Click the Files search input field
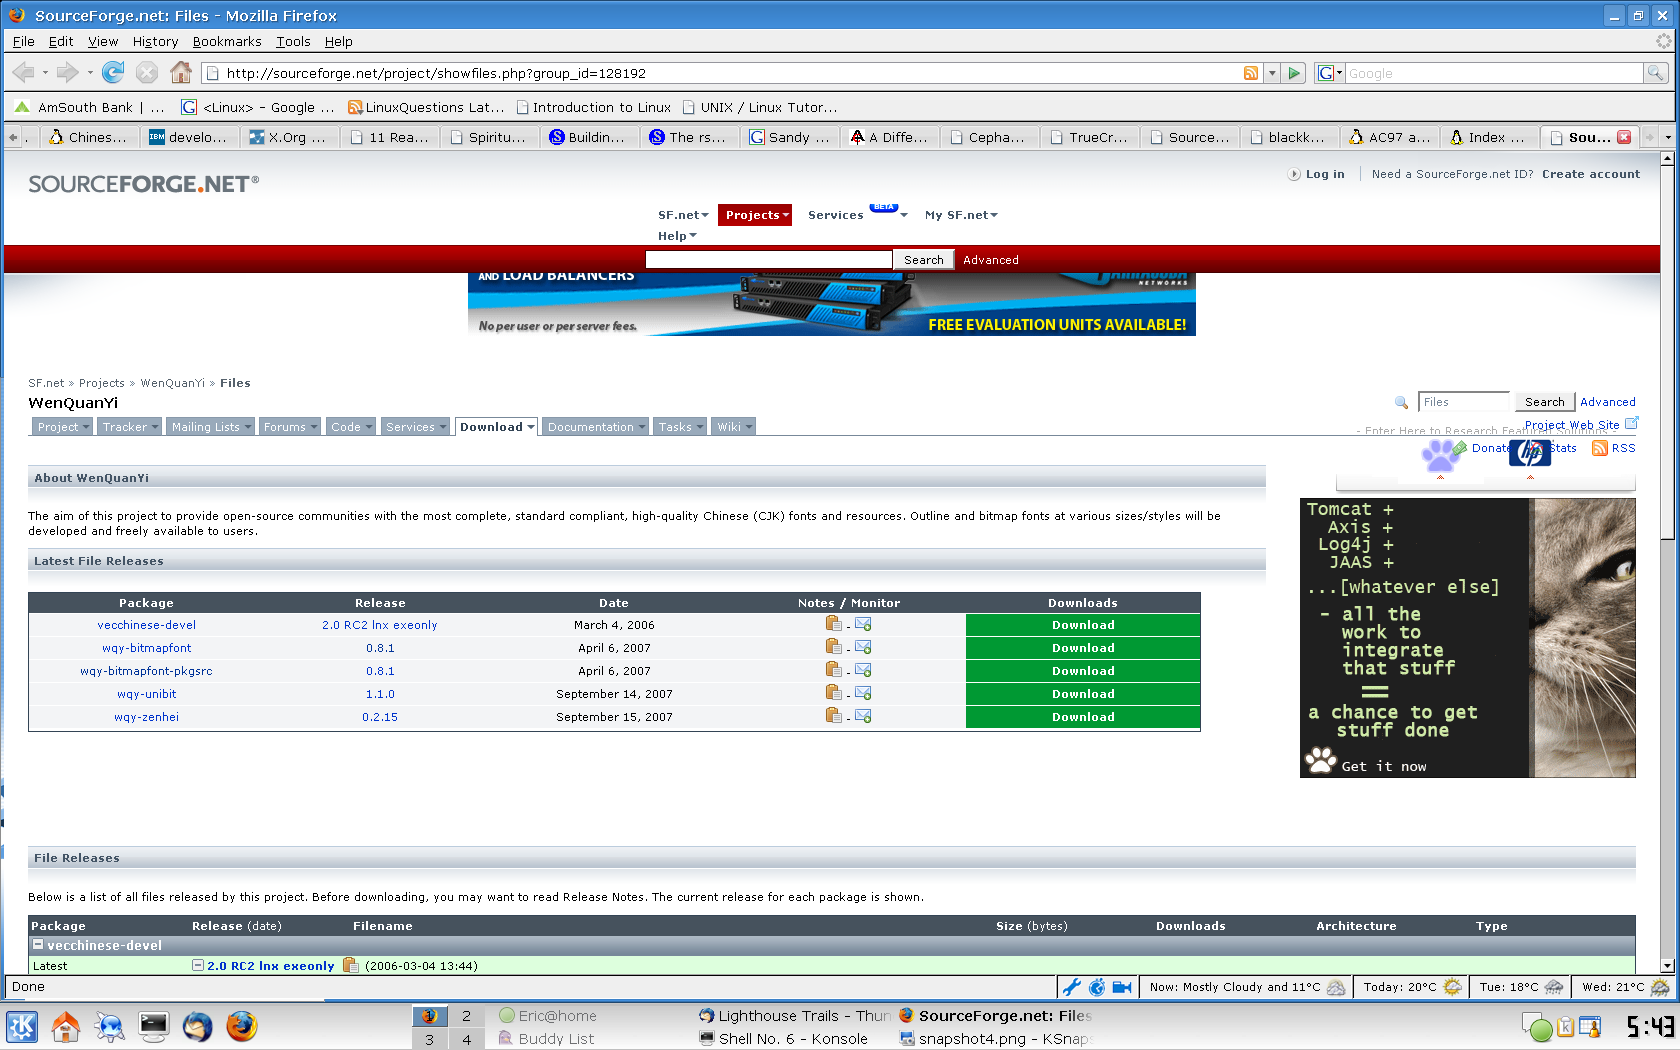This screenshot has width=1680, height=1050. point(1464,402)
